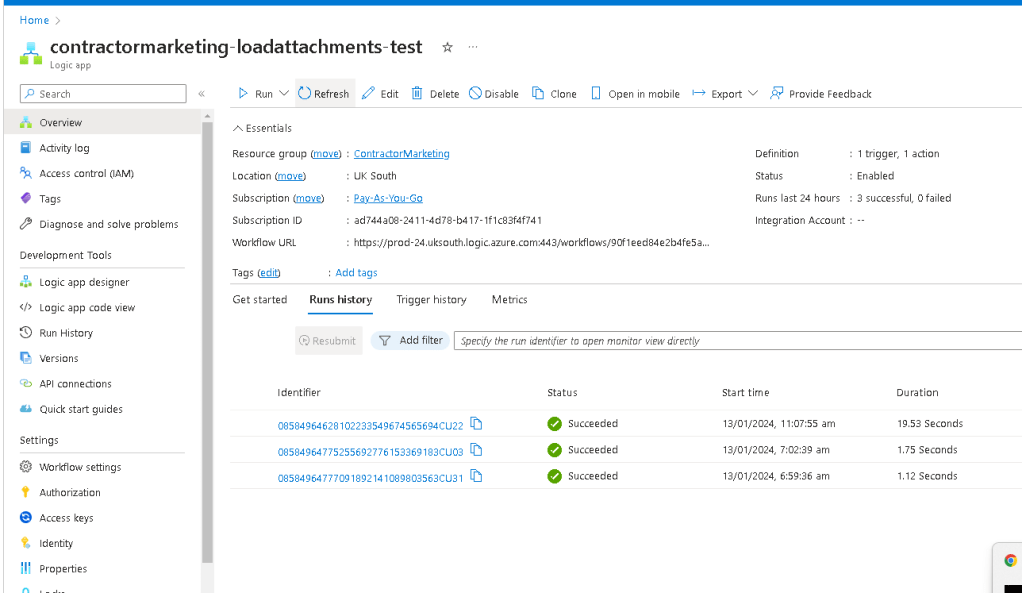Click the Versions icon in the sidebar

point(25,358)
